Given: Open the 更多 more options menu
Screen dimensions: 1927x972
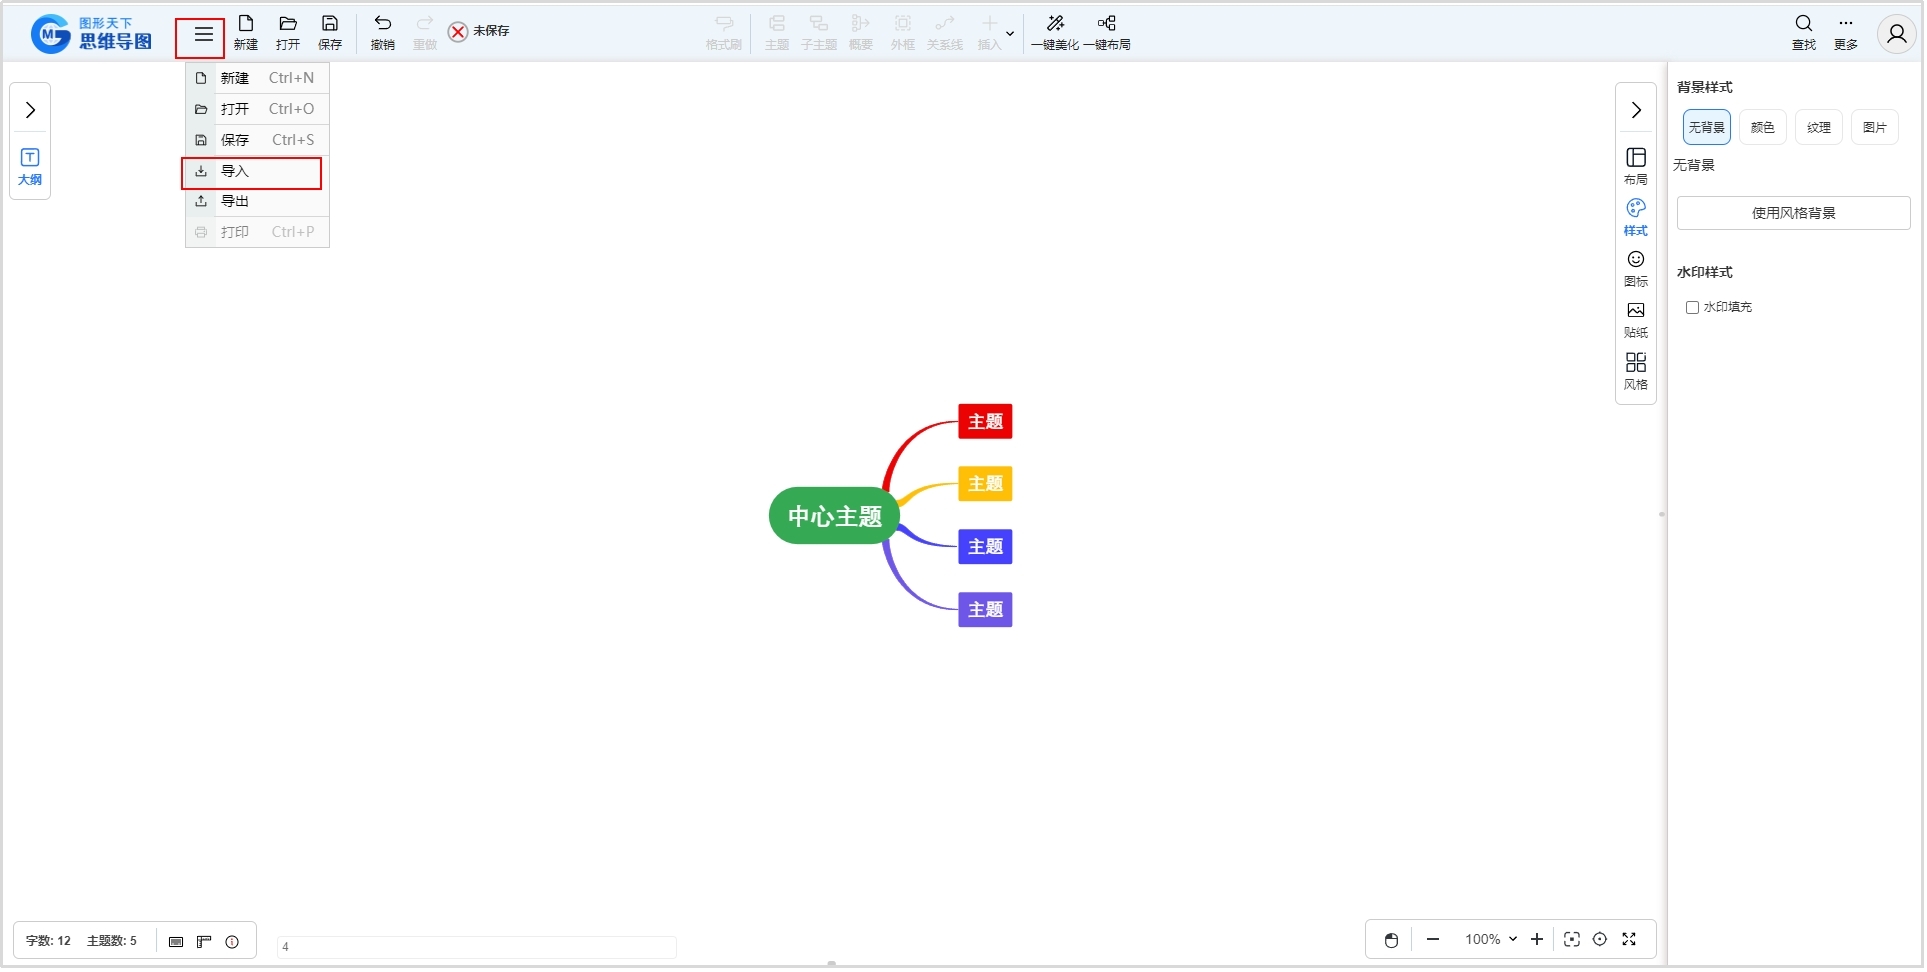Looking at the screenshot, I should tap(1846, 33).
